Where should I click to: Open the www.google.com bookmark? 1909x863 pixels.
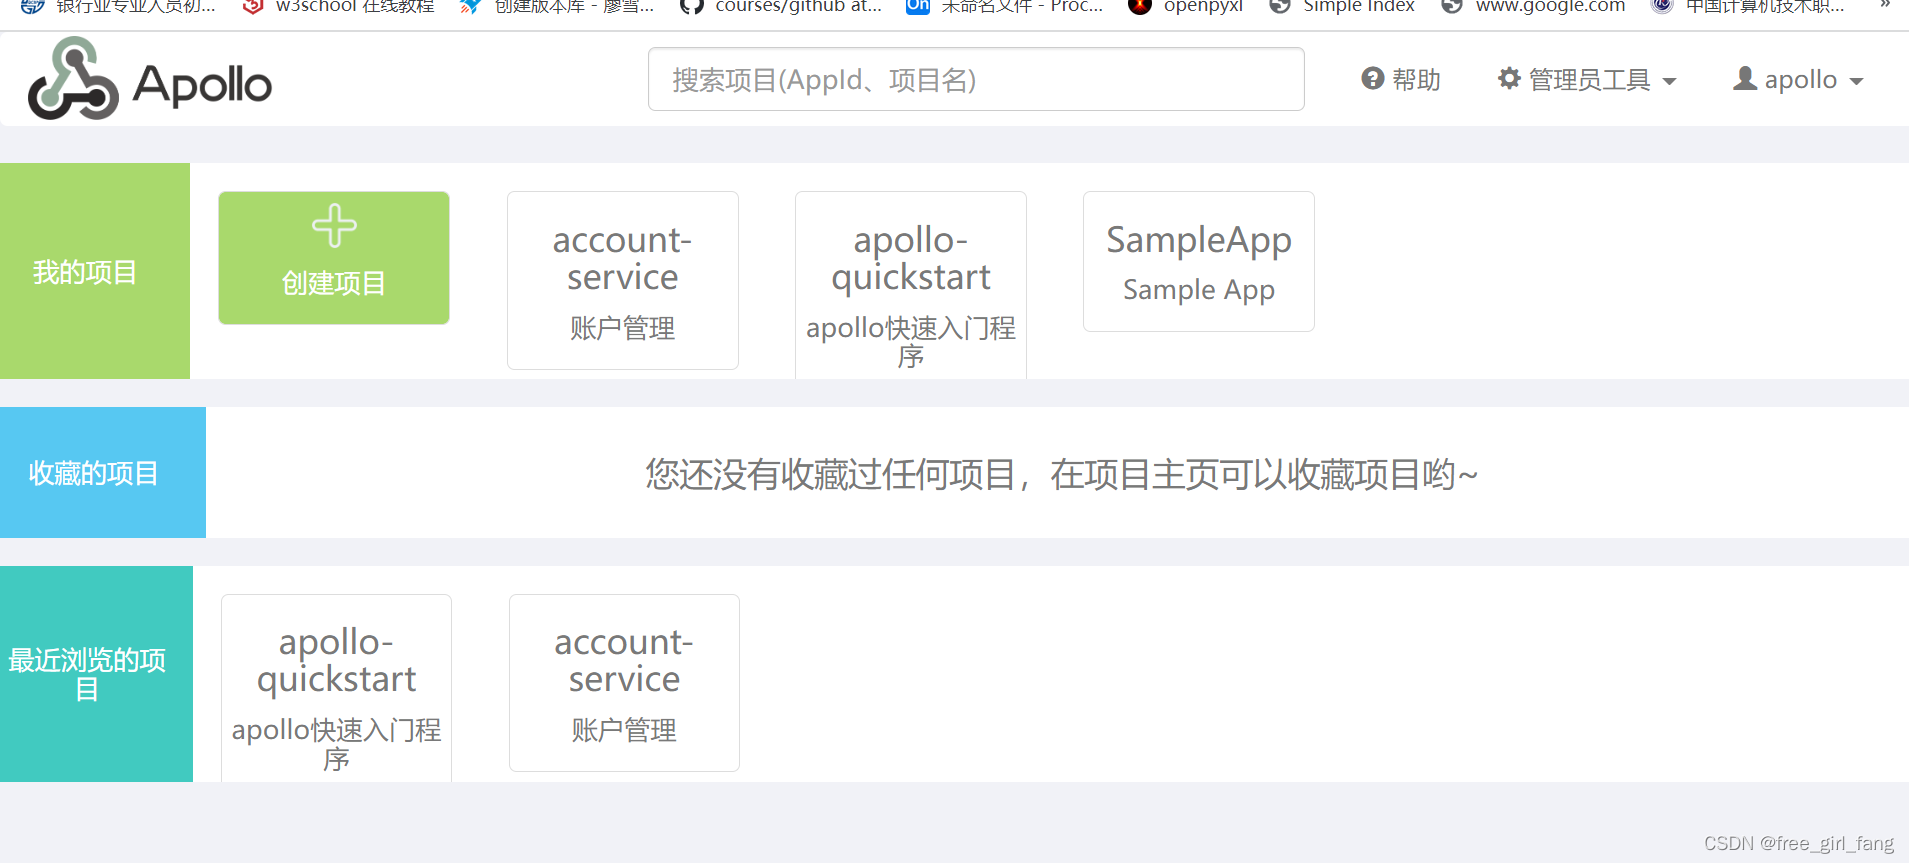click(1534, 6)
